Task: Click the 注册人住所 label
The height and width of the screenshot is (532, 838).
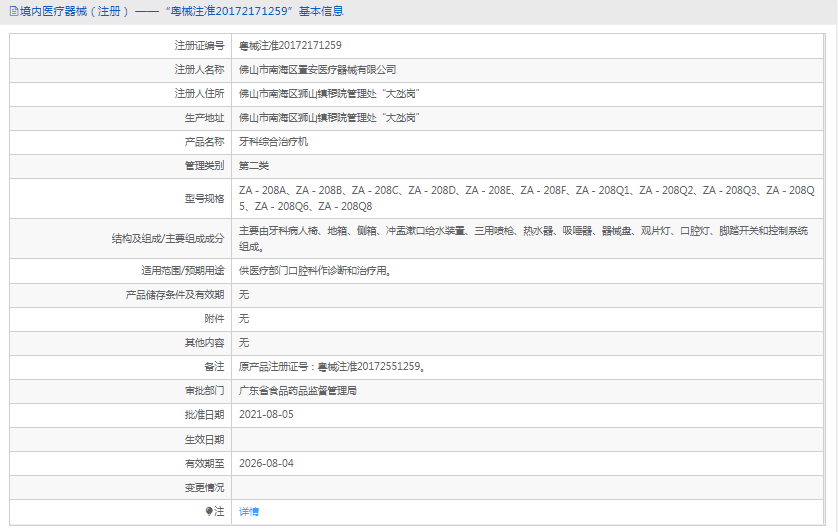Action: tap(199, 94)
